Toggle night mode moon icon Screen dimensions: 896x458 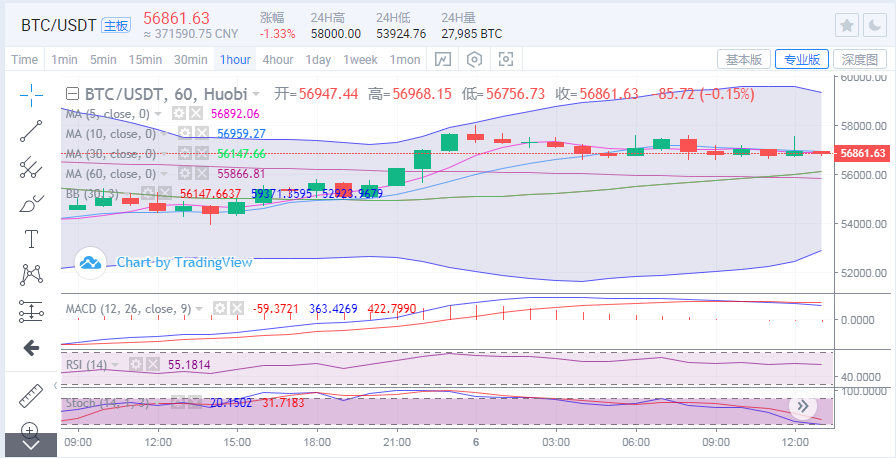pos(875,26)
